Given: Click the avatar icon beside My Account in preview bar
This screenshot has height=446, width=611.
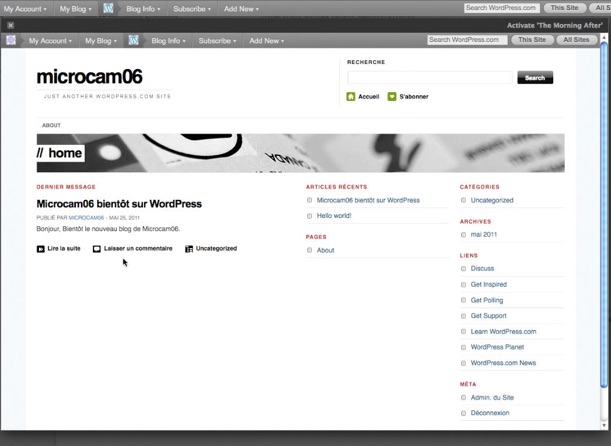Looking at the screenshot, I should tap(11, 40).
